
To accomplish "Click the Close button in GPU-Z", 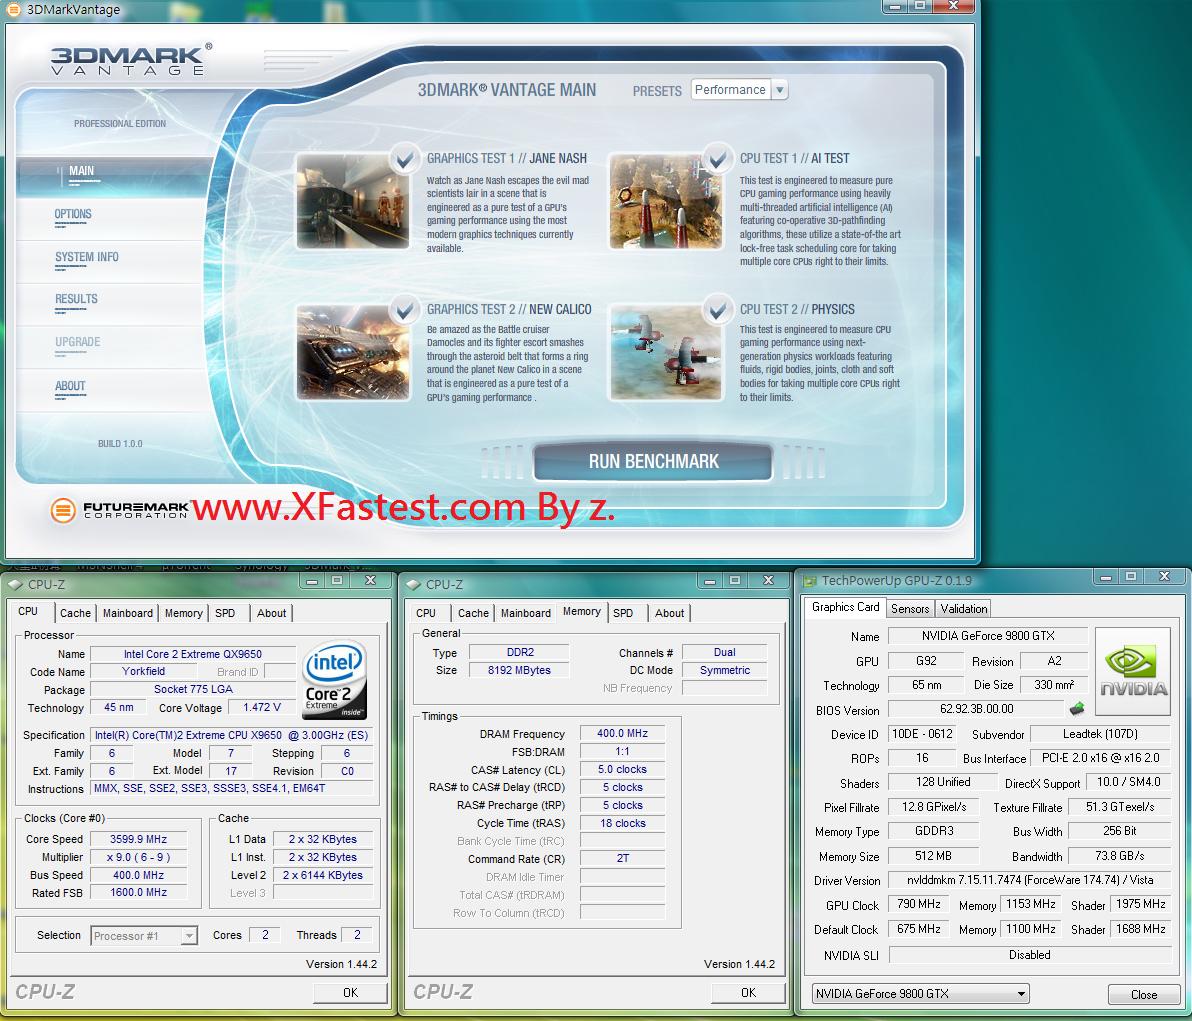I will point(1143,994).
